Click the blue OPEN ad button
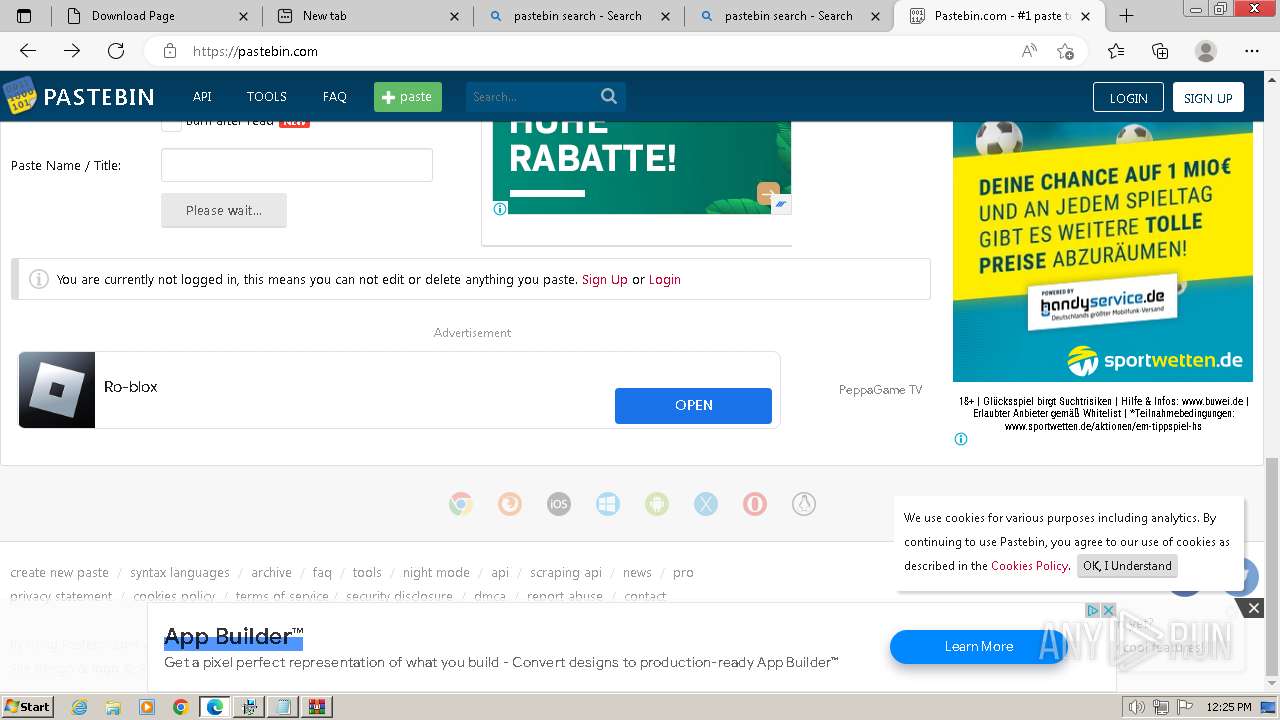This screenshot has height=720, width=1280. tap(693, 405)
